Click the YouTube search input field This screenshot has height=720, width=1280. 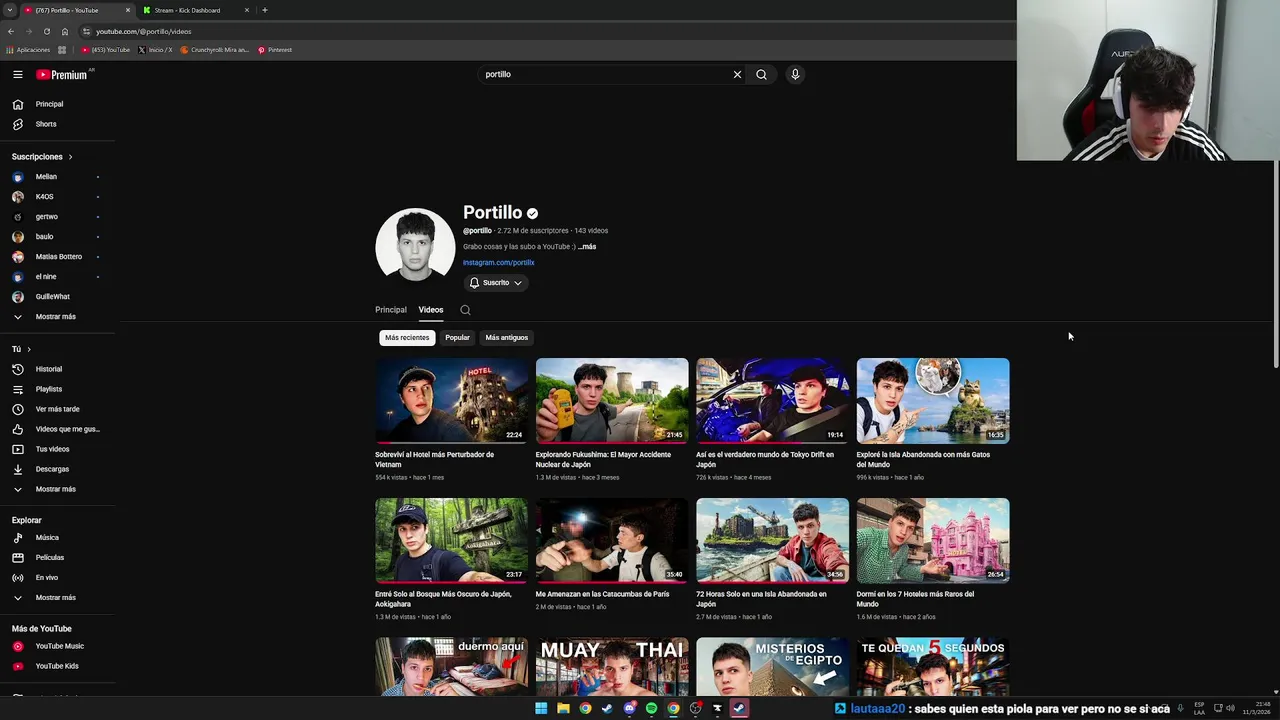(605, 74)
